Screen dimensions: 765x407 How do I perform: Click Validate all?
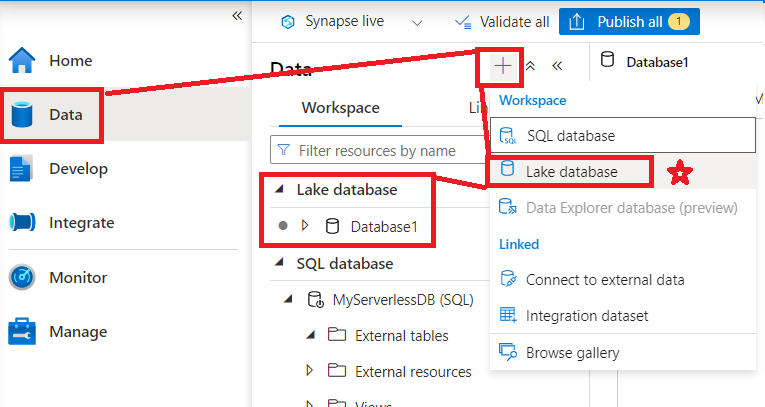(502, 22)
